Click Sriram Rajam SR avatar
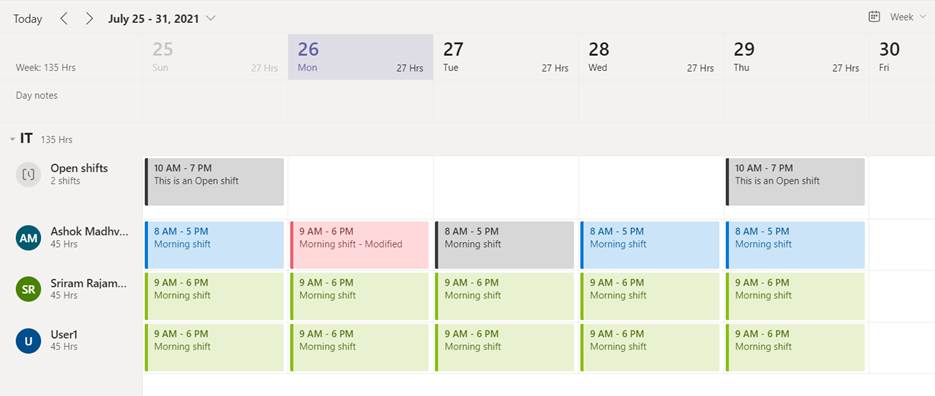Viewport: 935px width, 396px height. (x=28, y=289)
